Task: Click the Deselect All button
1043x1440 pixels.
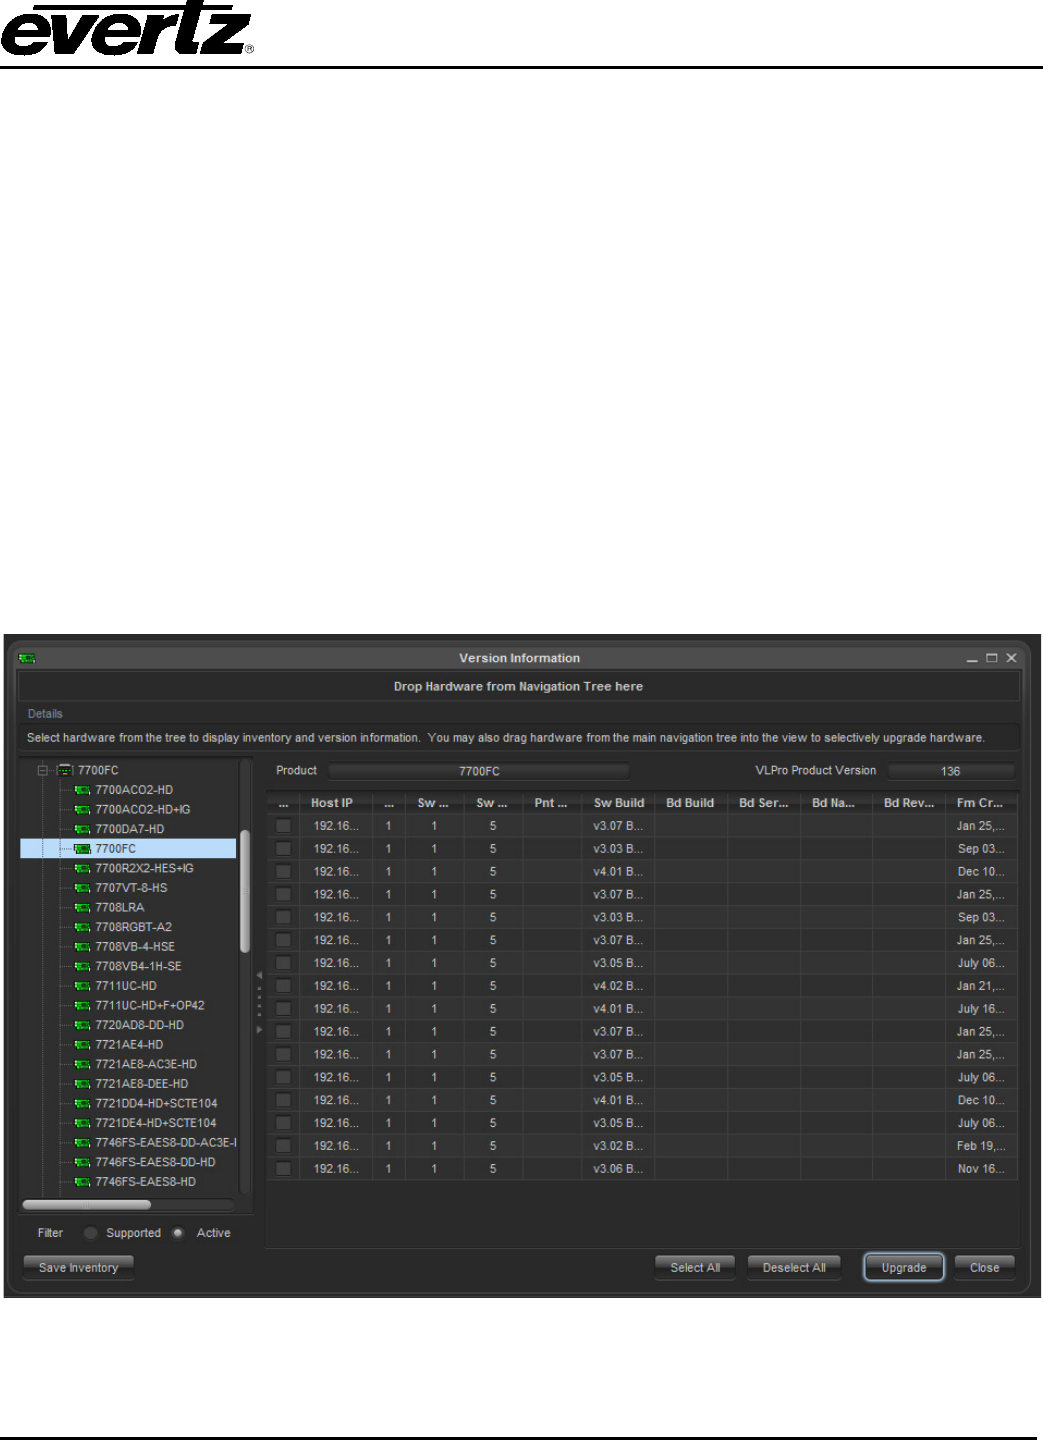Action: point(794,1268)
